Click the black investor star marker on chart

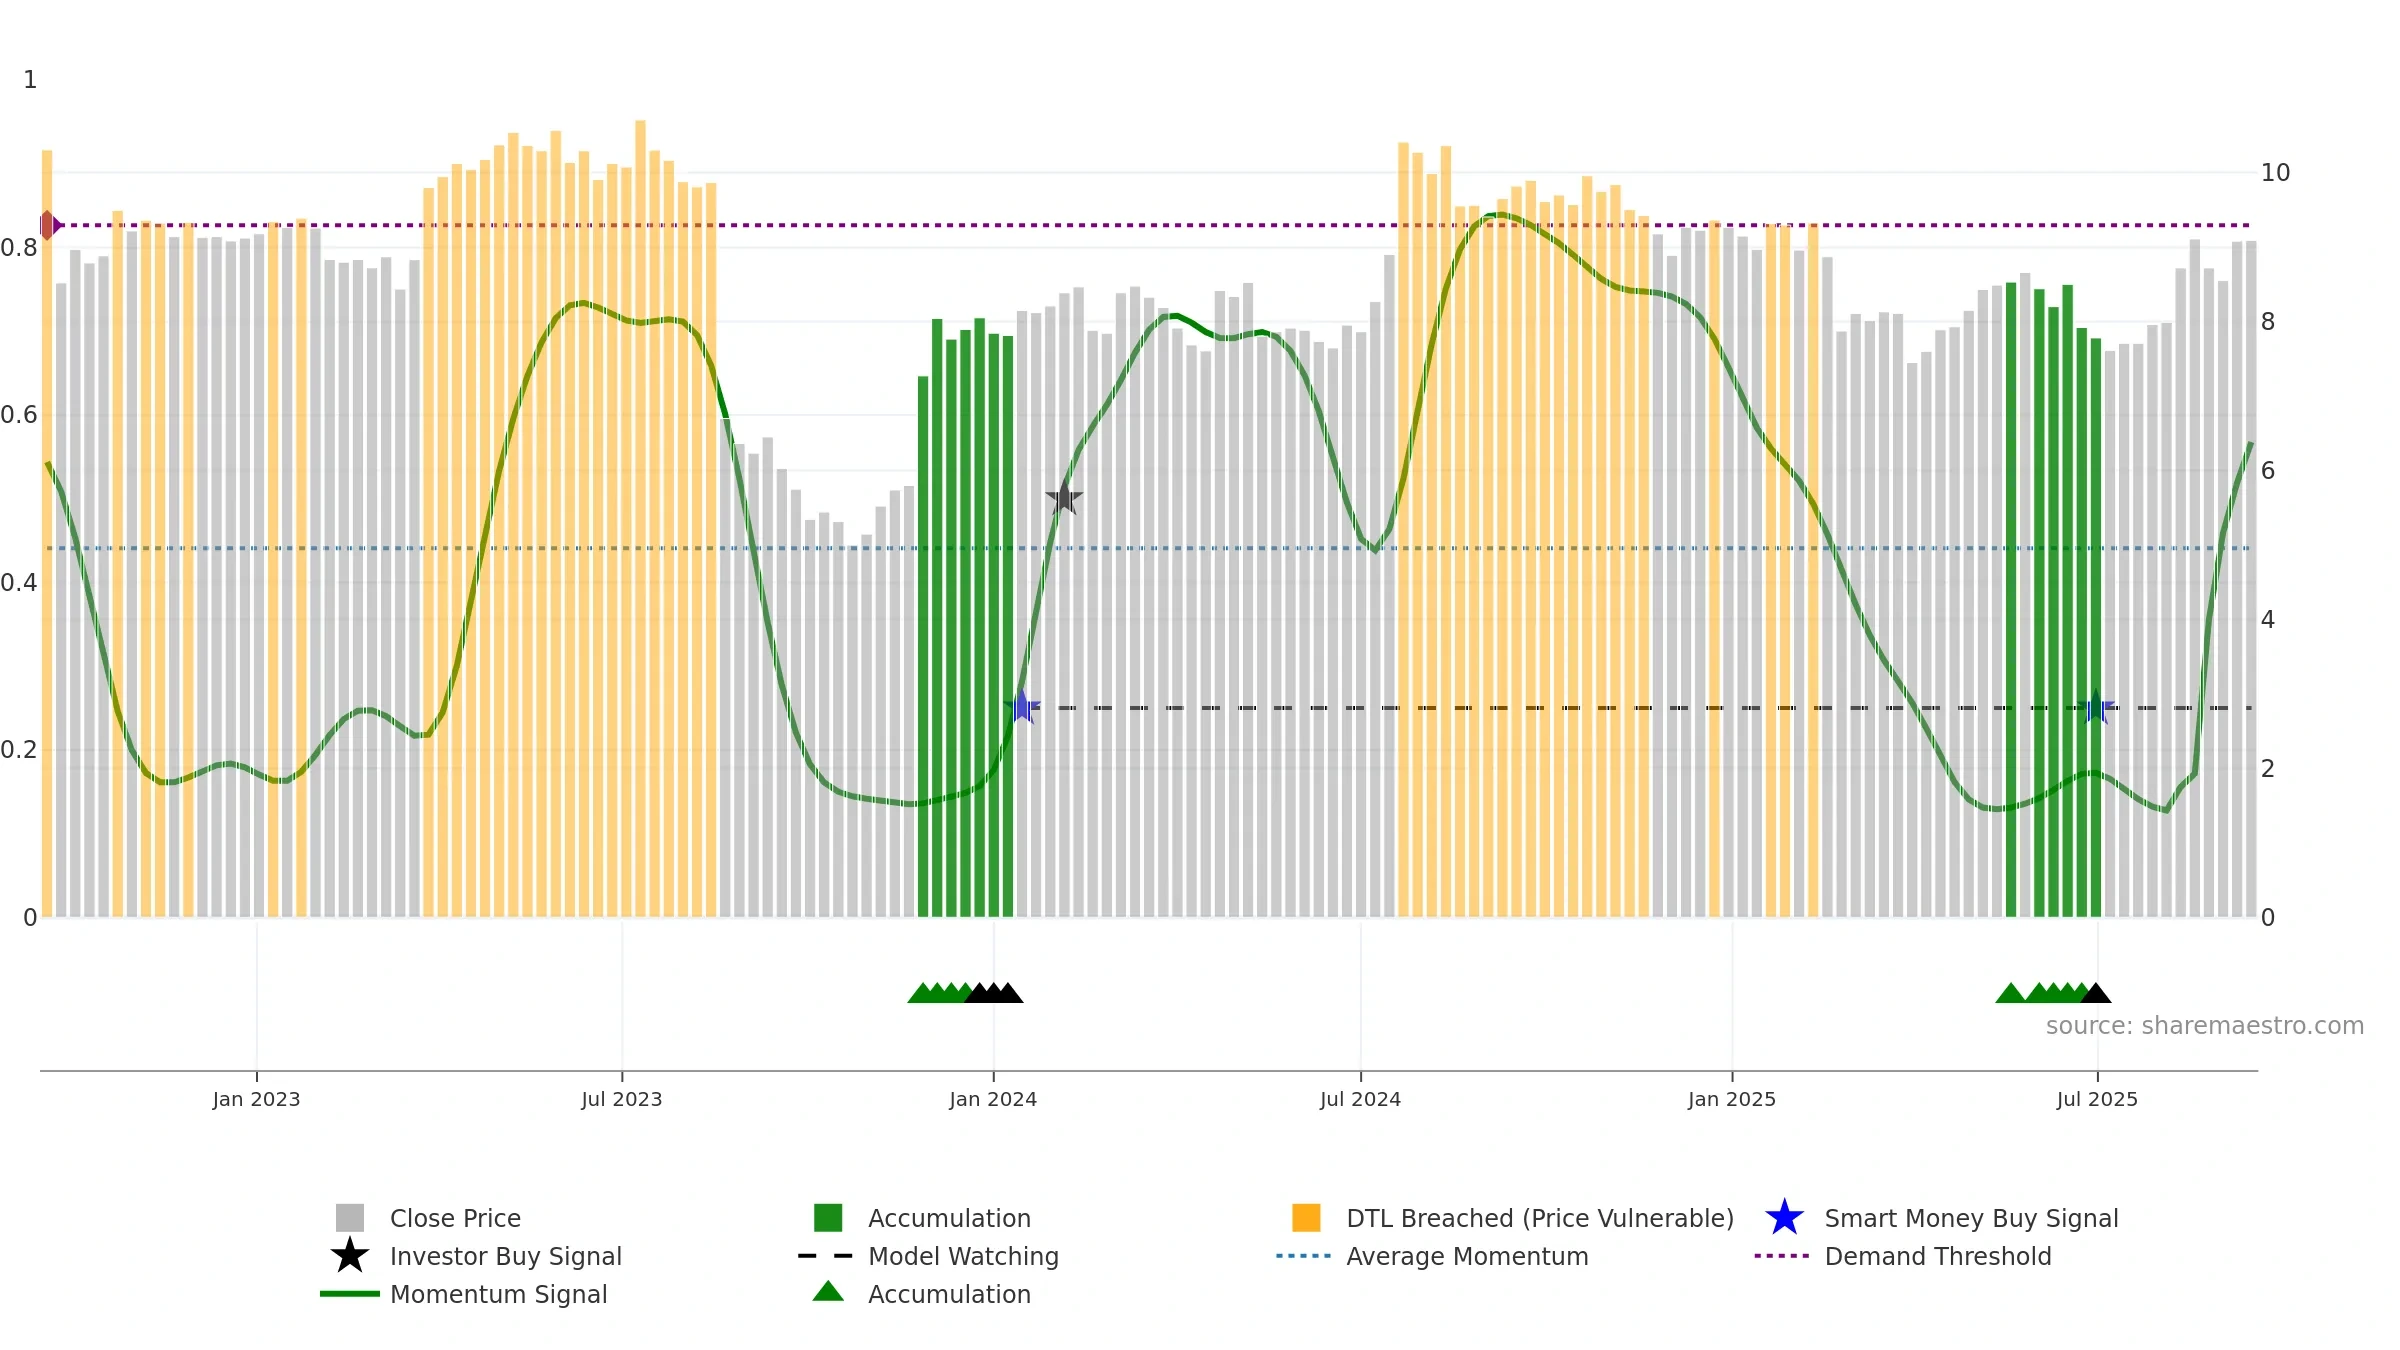[x=1064, y=497]
